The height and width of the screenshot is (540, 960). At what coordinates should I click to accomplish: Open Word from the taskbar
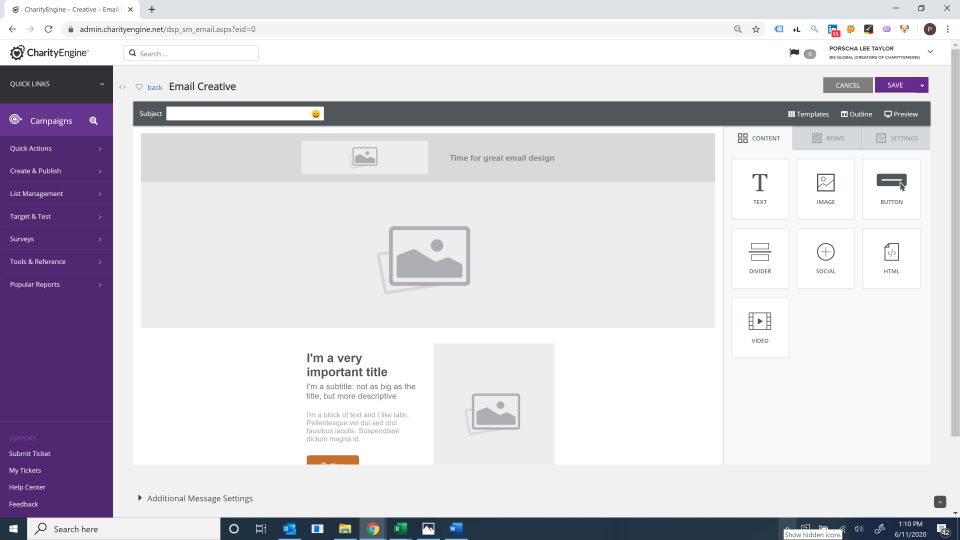click(x=456, y=528)
